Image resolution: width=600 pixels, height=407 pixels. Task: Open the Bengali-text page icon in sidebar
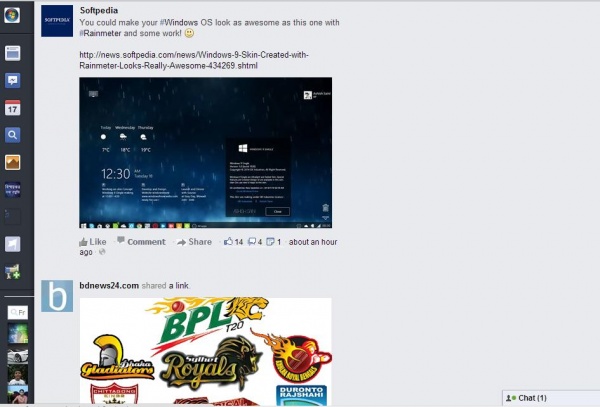click(13, 189)
